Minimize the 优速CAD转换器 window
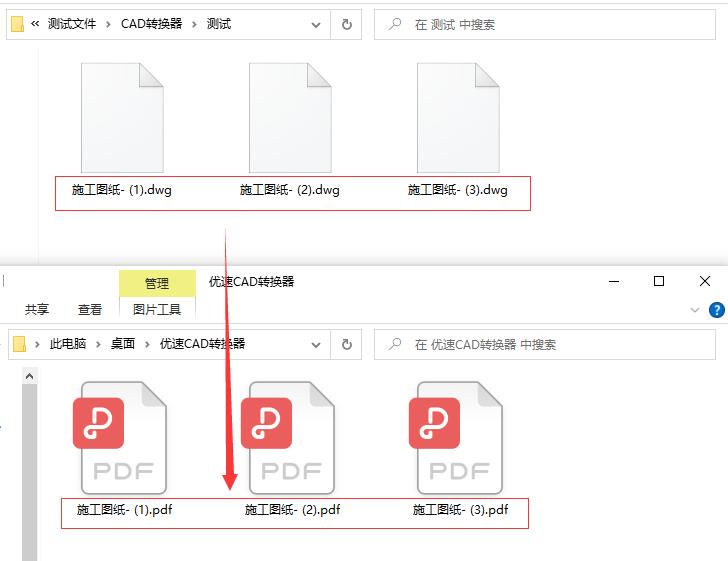Viewport: 728px width, 561px height. (614, 281)
